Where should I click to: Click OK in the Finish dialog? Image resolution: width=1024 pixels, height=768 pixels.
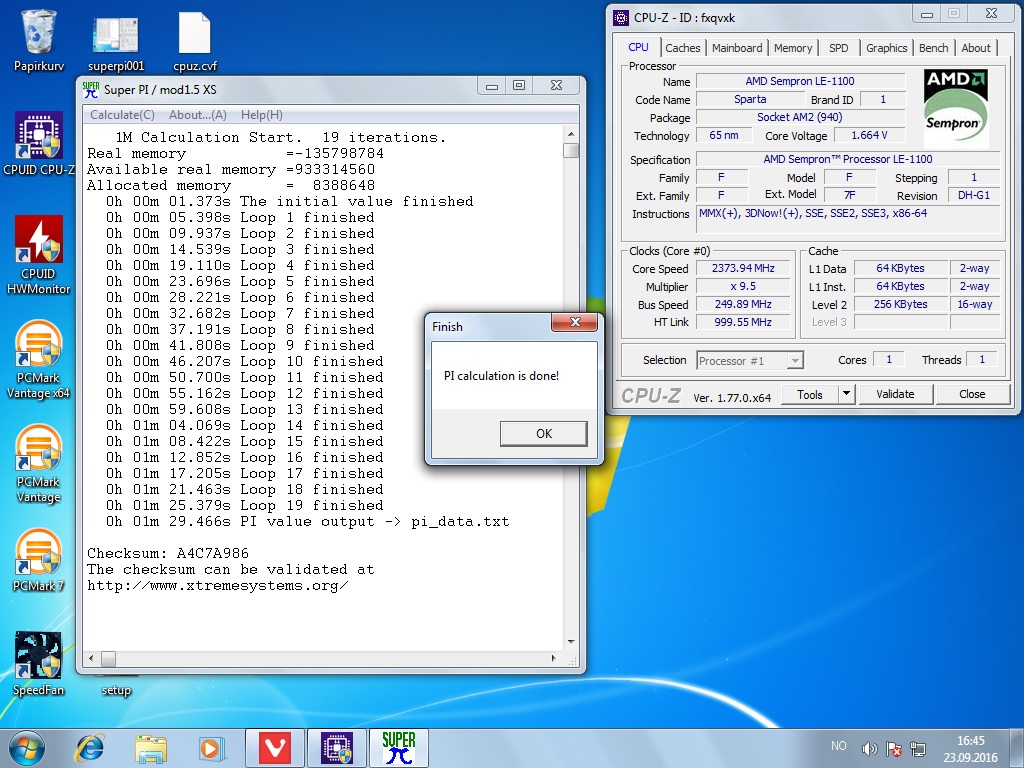point(543,434)
